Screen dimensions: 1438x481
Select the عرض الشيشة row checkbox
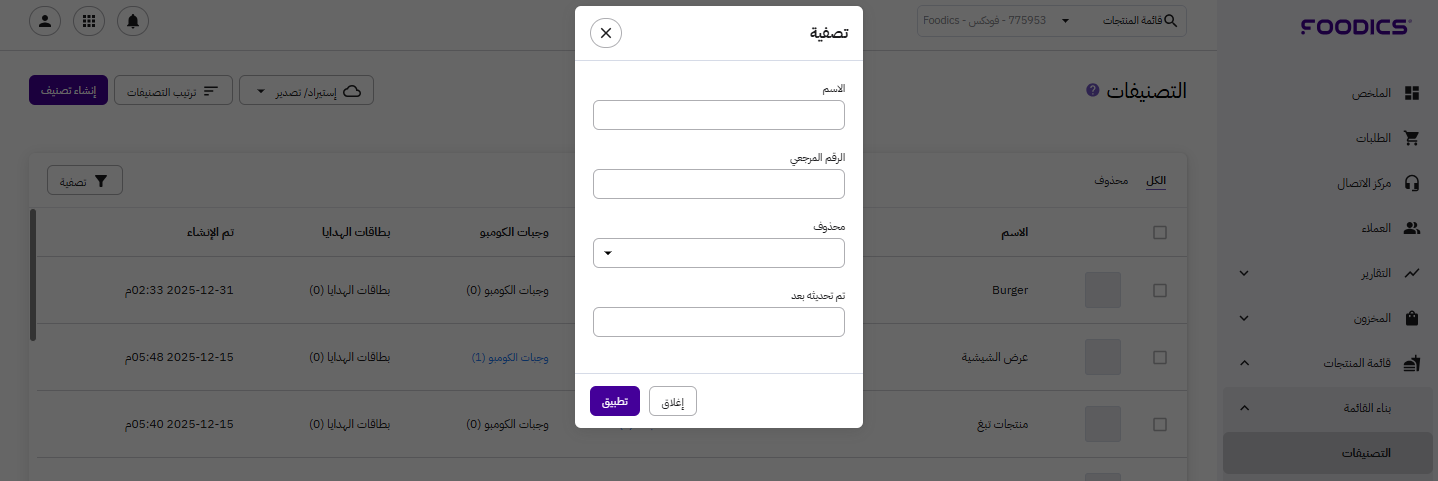tap(1160, 357)
